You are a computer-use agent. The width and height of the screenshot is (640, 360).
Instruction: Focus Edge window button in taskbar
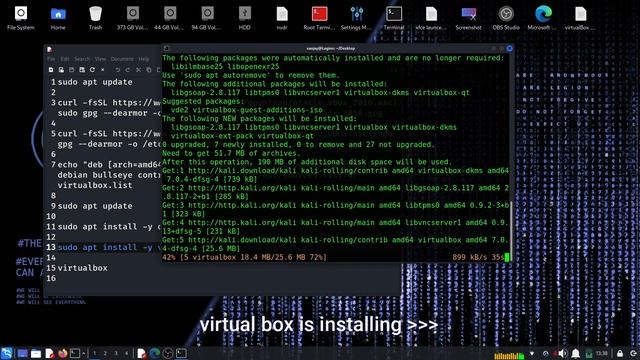coord(154,353)
